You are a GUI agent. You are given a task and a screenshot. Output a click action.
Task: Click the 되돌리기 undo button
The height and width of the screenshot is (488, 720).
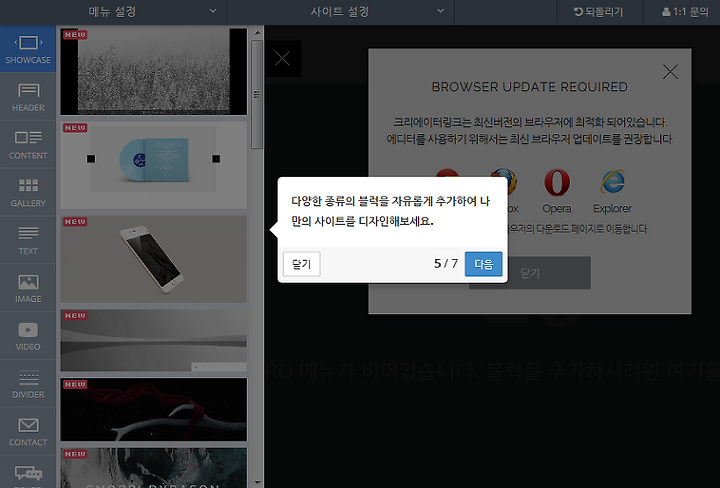[599, 12]
